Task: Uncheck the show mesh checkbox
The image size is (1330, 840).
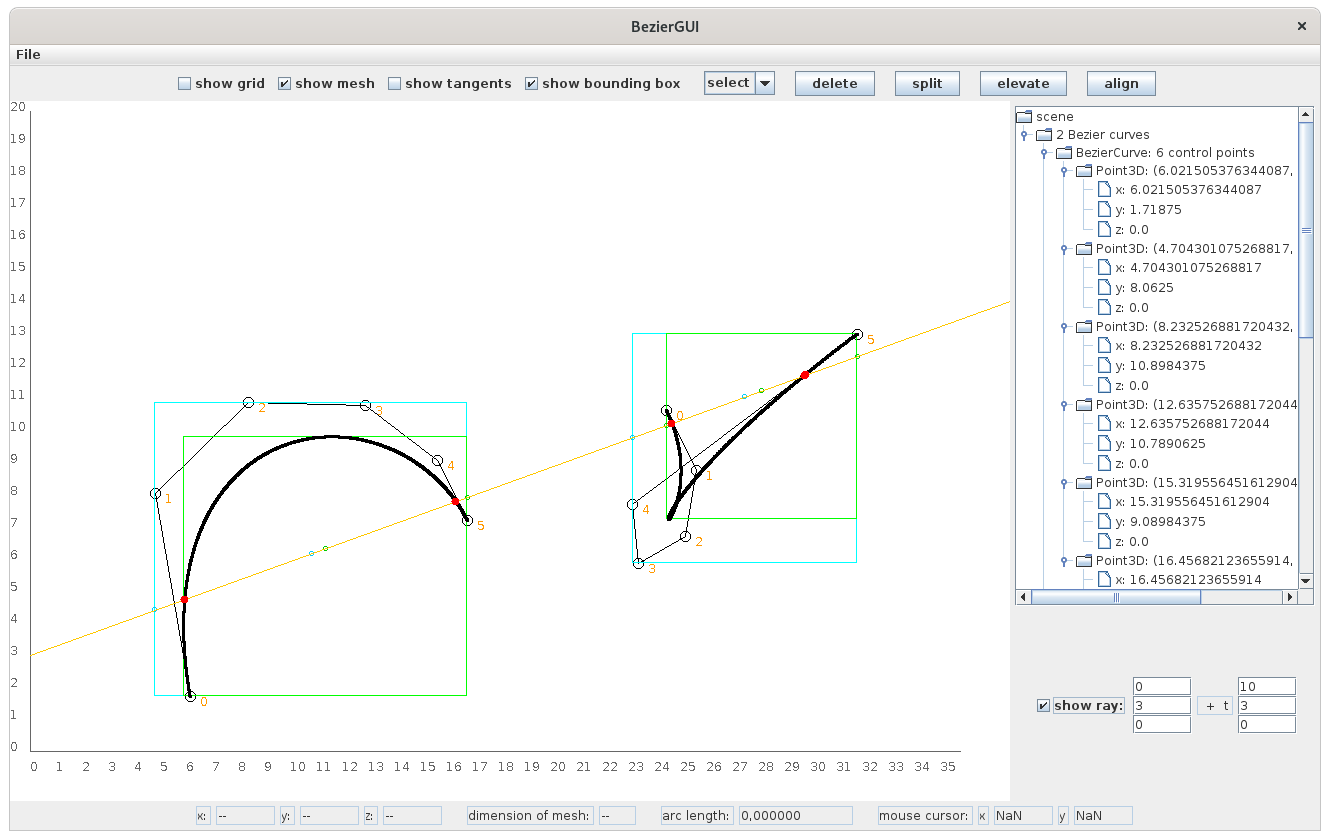Action: click(284, 84)
